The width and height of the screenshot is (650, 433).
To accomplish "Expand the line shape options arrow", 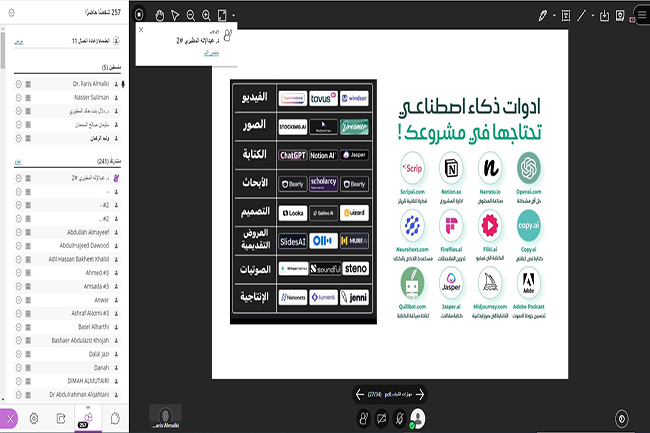I will tap(593, 16).
